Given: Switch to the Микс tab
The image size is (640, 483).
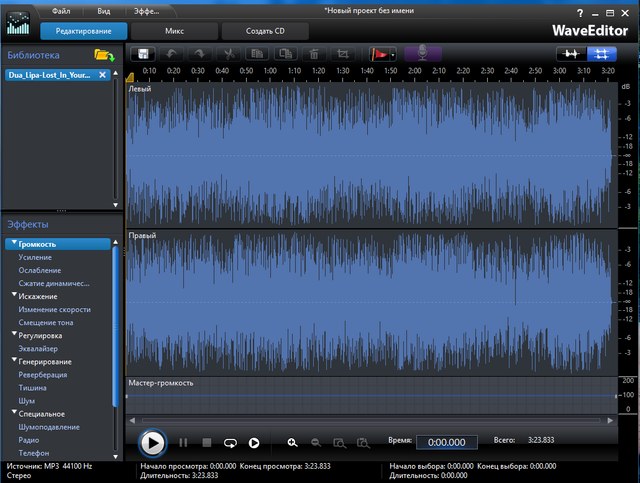Looking at the screenshot, I should click(x=174, y=31).
